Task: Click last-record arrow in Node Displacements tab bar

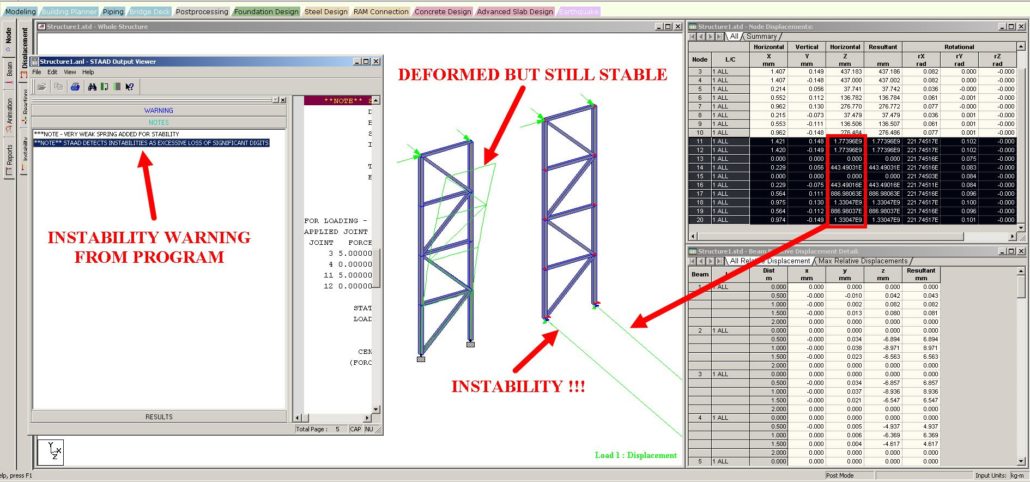Action: click(719, 37)
